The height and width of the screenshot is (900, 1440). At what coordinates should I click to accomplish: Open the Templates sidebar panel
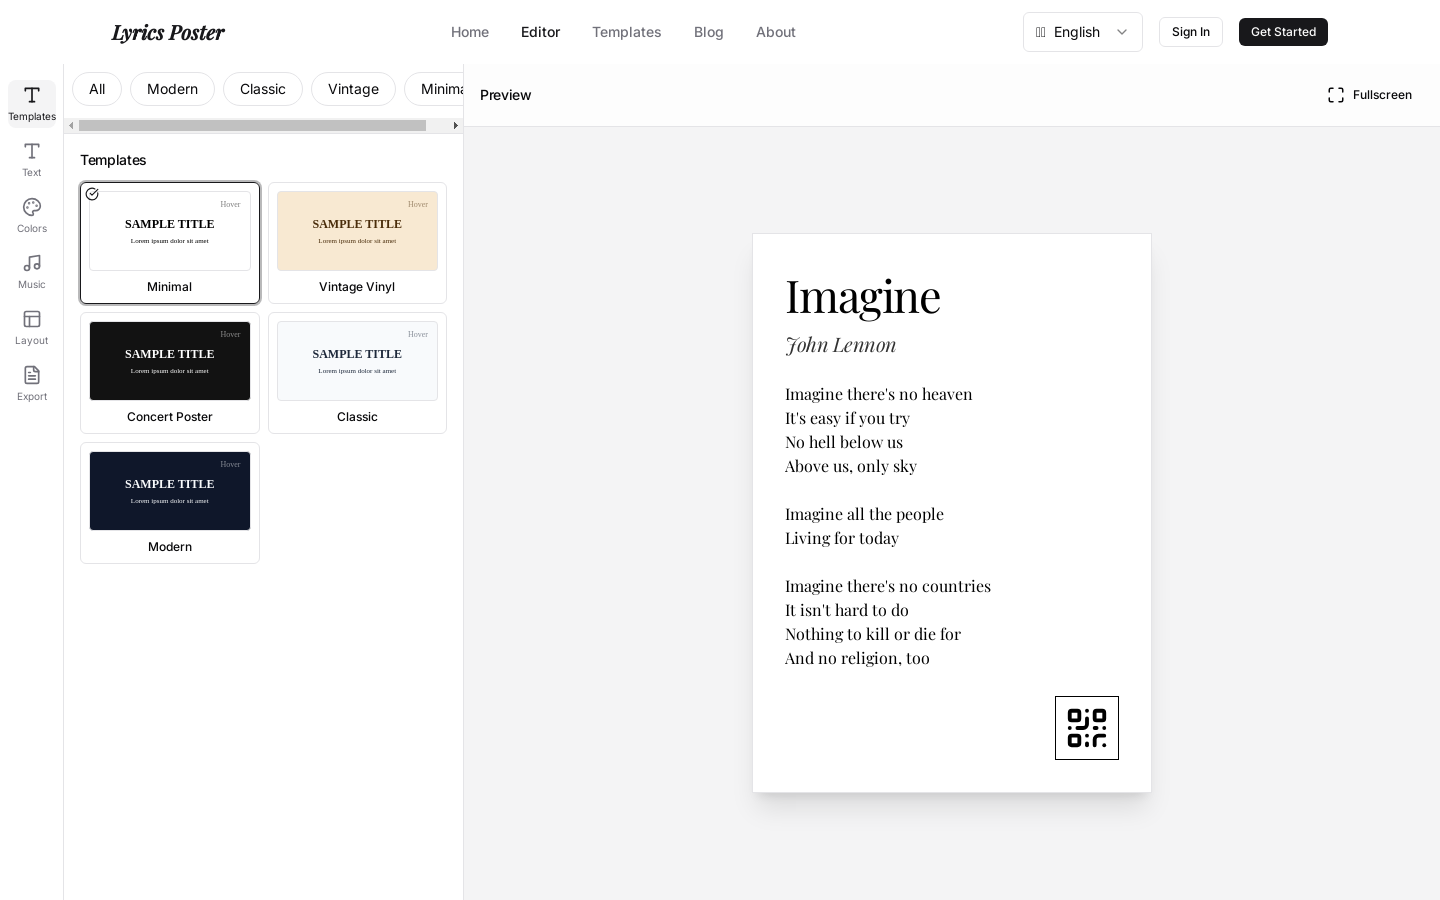32,104
